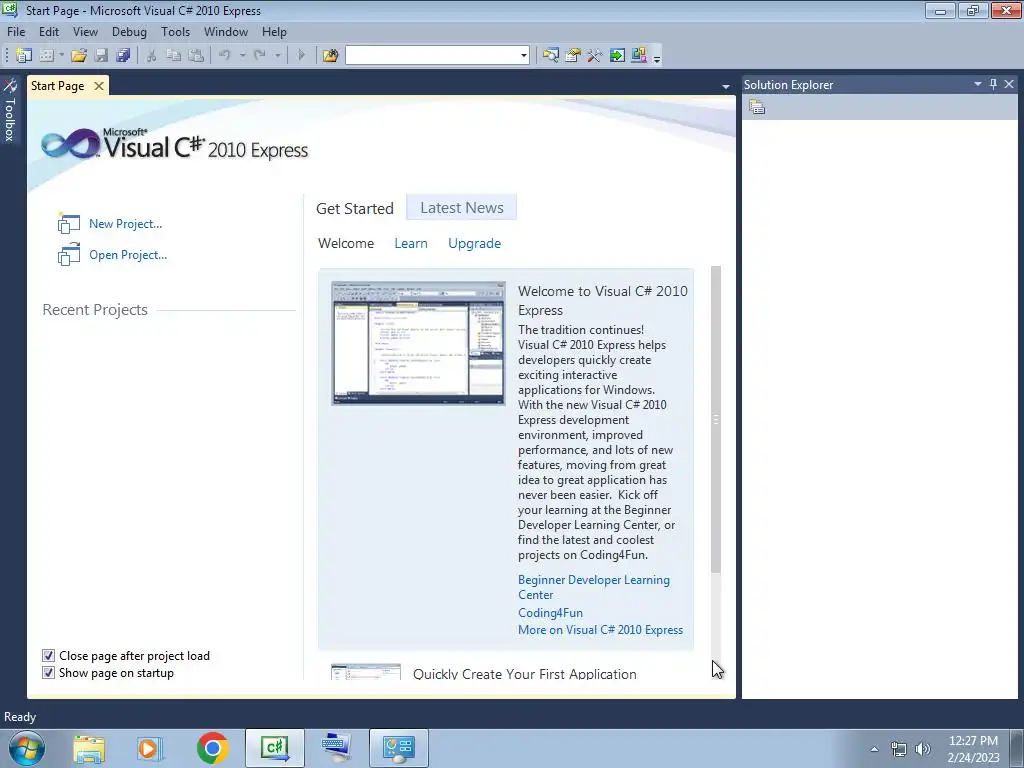The image size is (1024, 768).
Task: Open Windows Explorer from the taskbar
Action: (89, 748)
